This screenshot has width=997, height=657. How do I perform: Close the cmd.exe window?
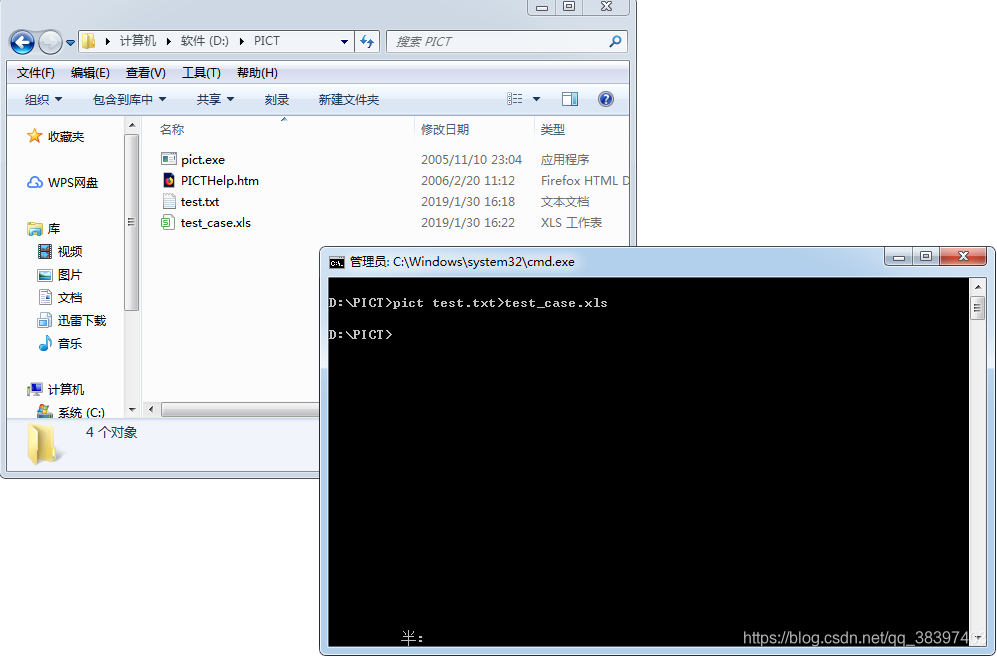tap(963, 256)
